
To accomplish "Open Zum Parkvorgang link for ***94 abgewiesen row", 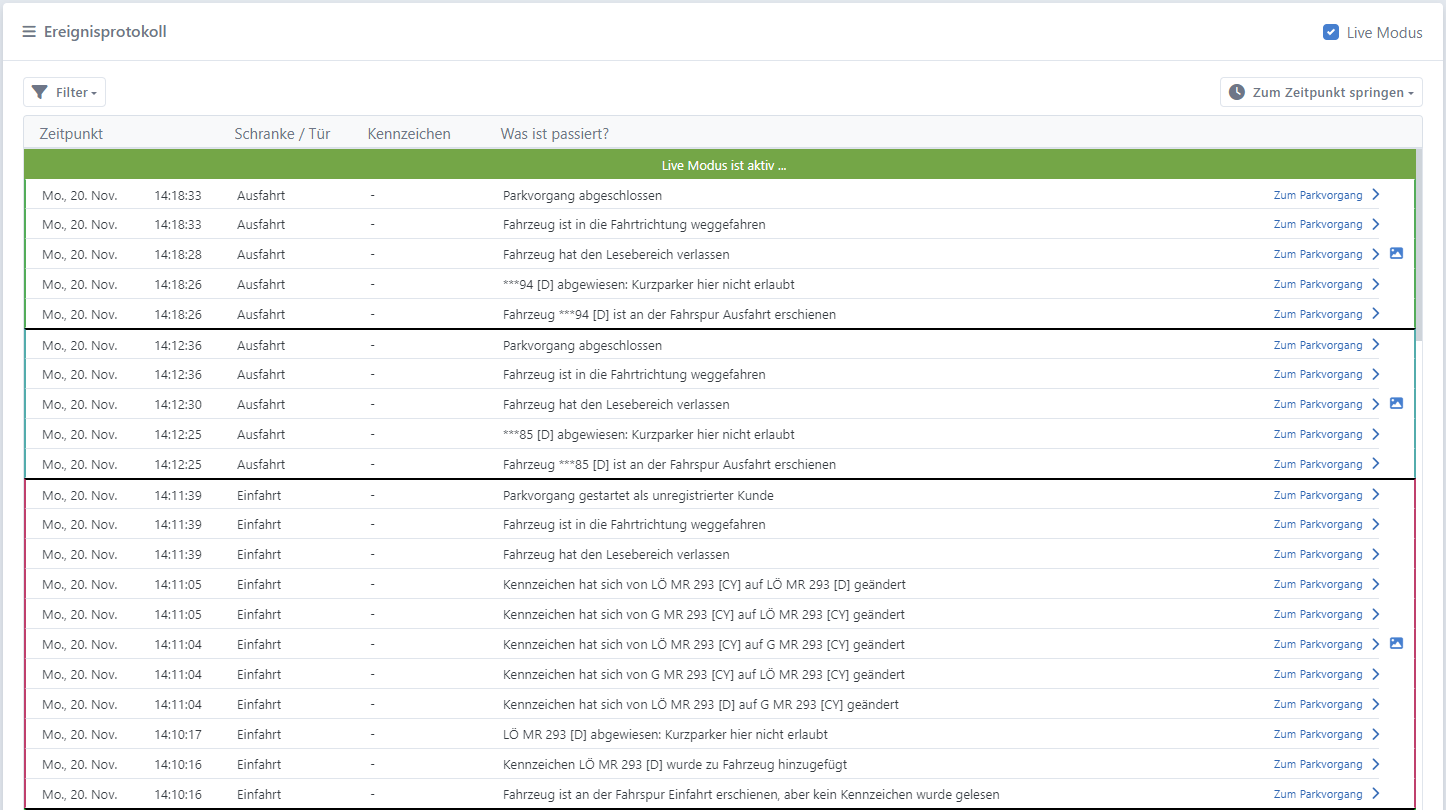I will pyautogui.click(x=1318, y=284).
